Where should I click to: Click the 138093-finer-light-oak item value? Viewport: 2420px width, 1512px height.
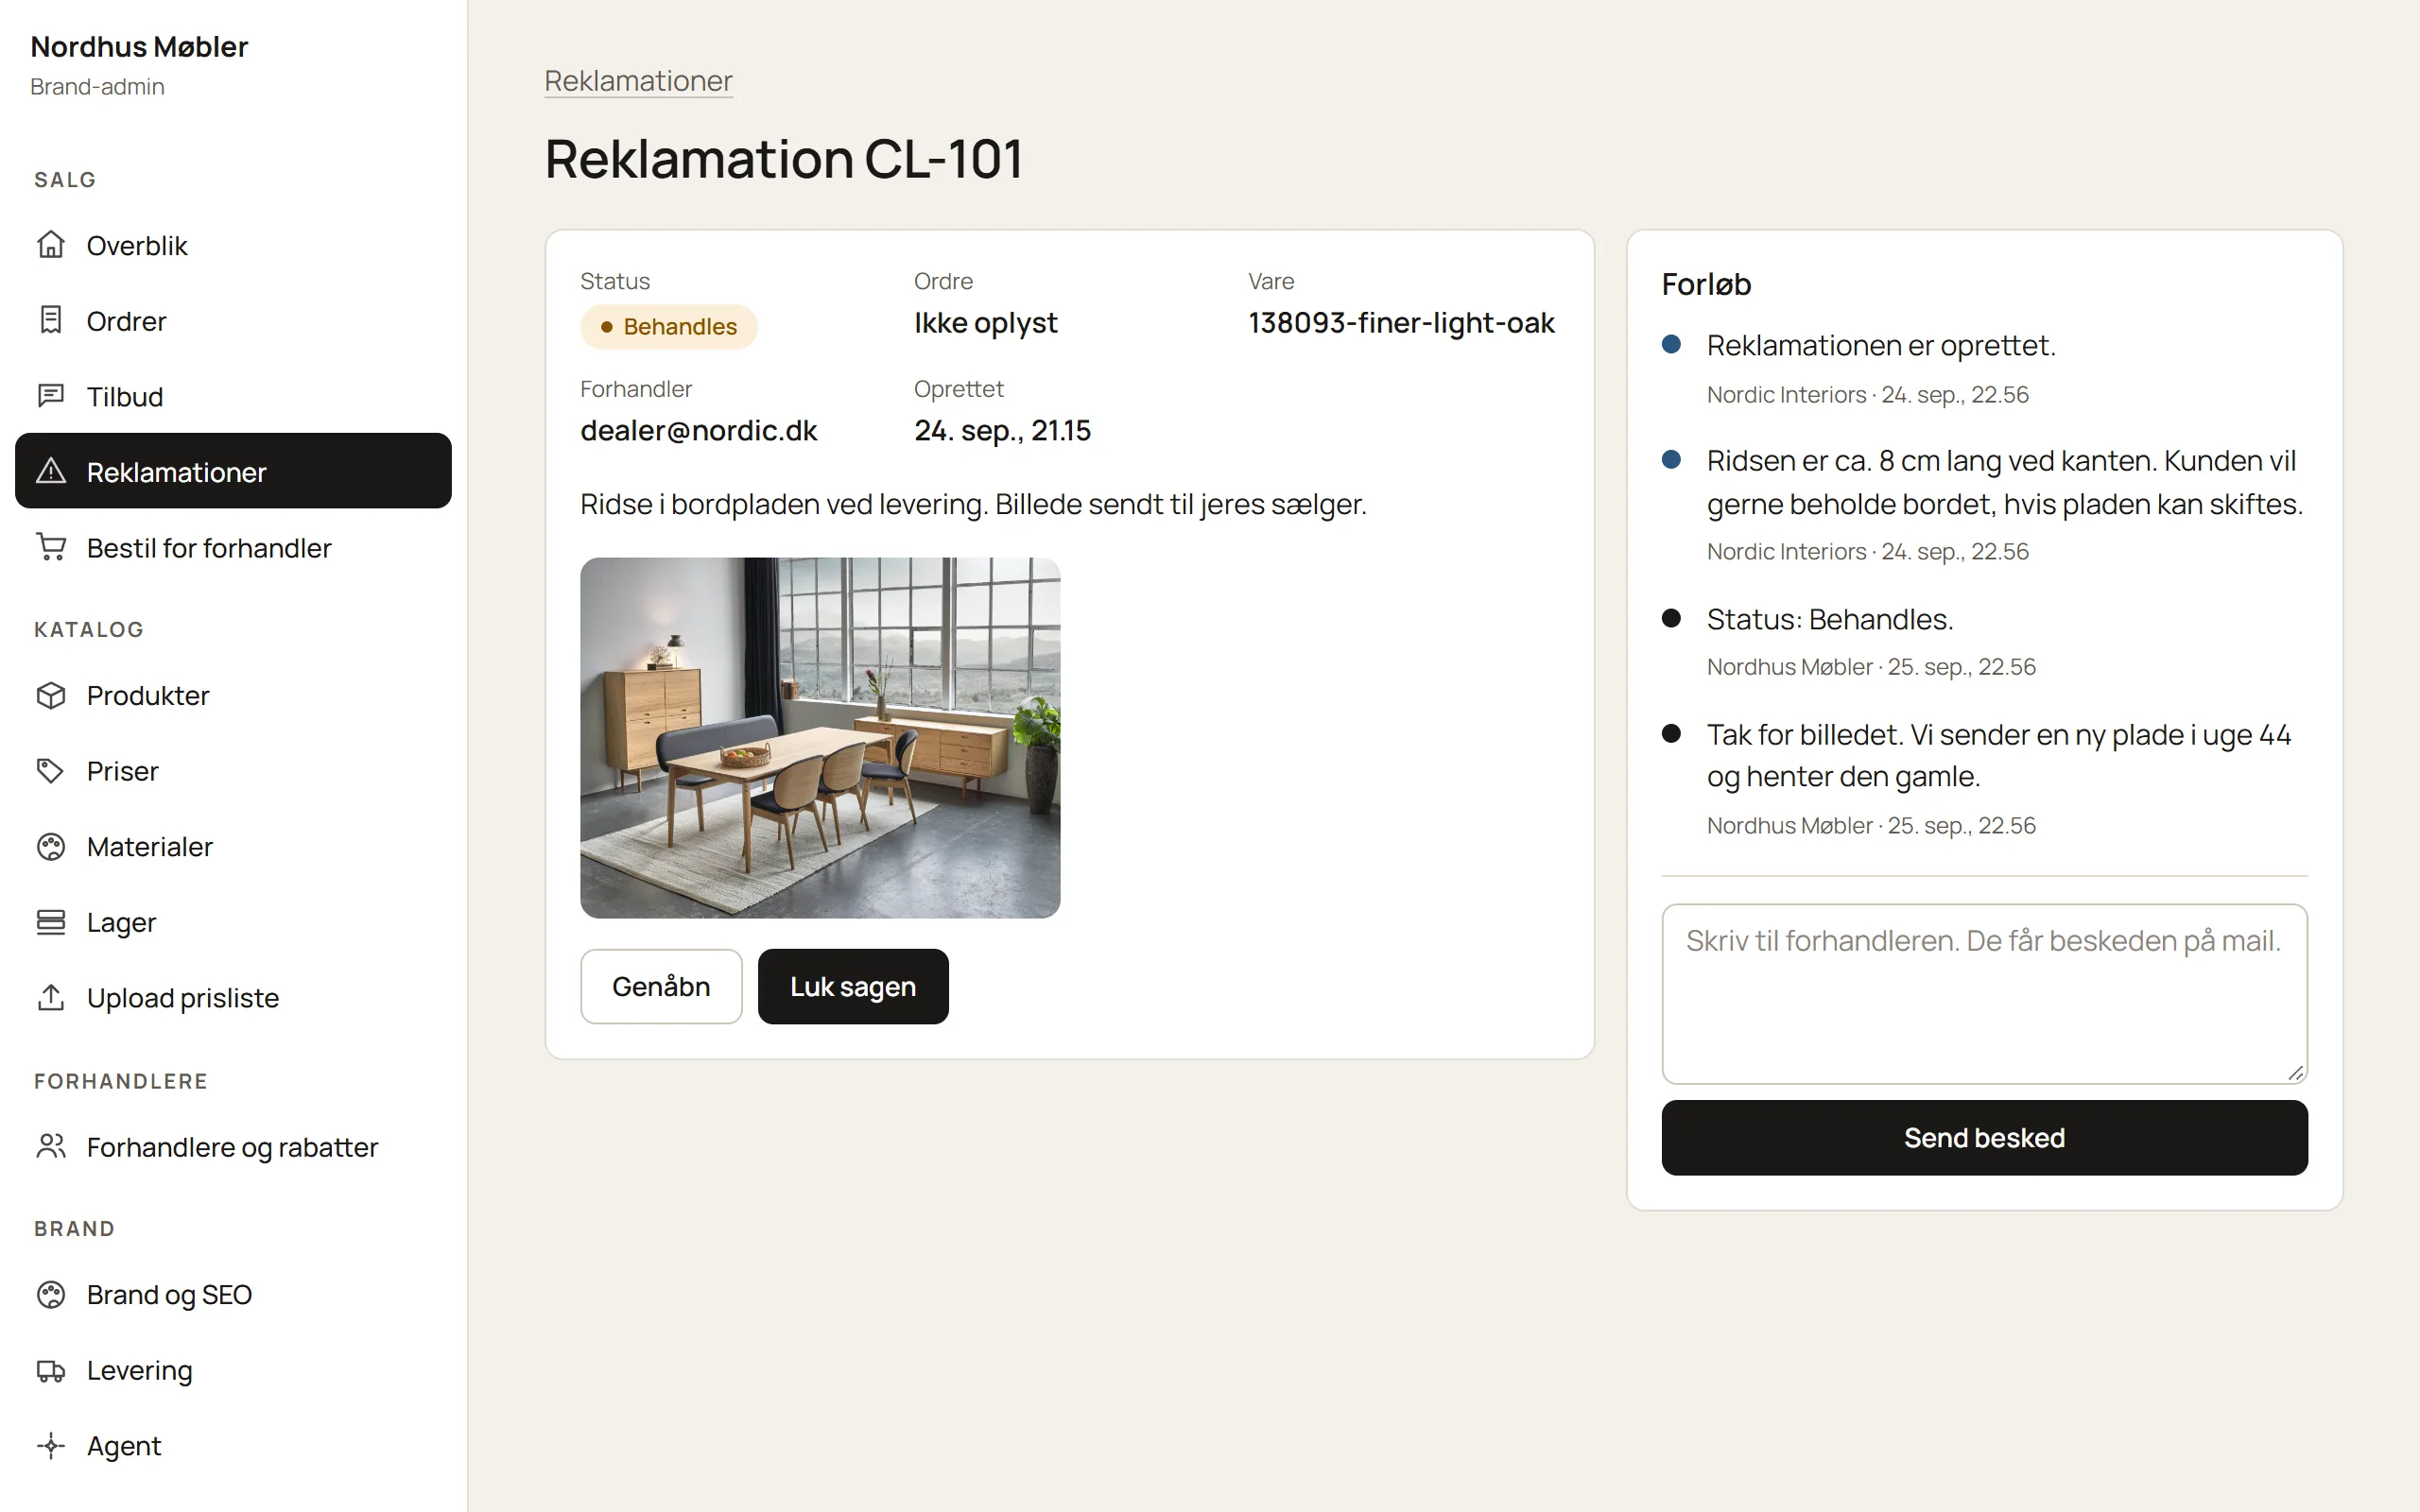tap(1401, 323)
